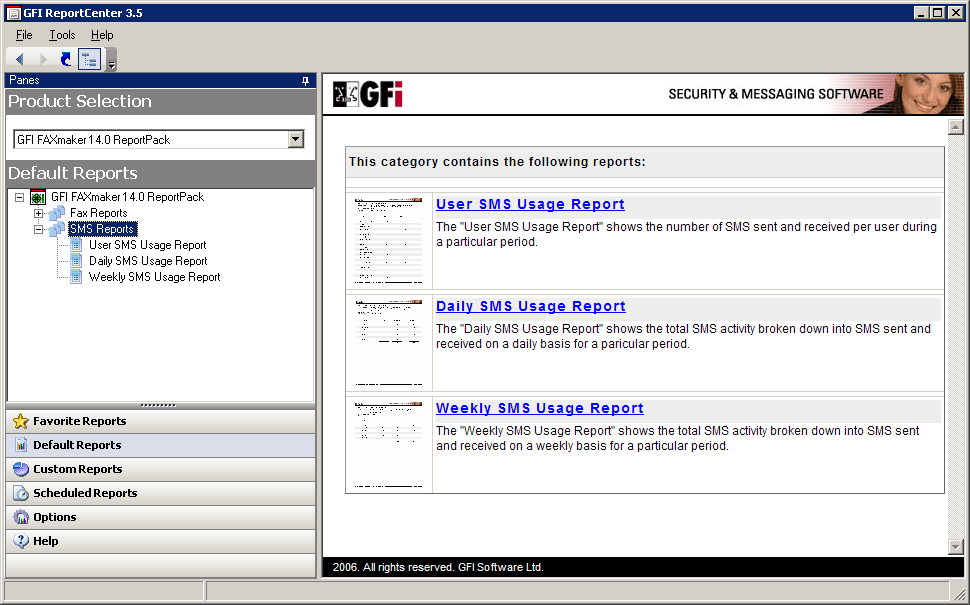Click the Refresh toolbar icon

66,59
